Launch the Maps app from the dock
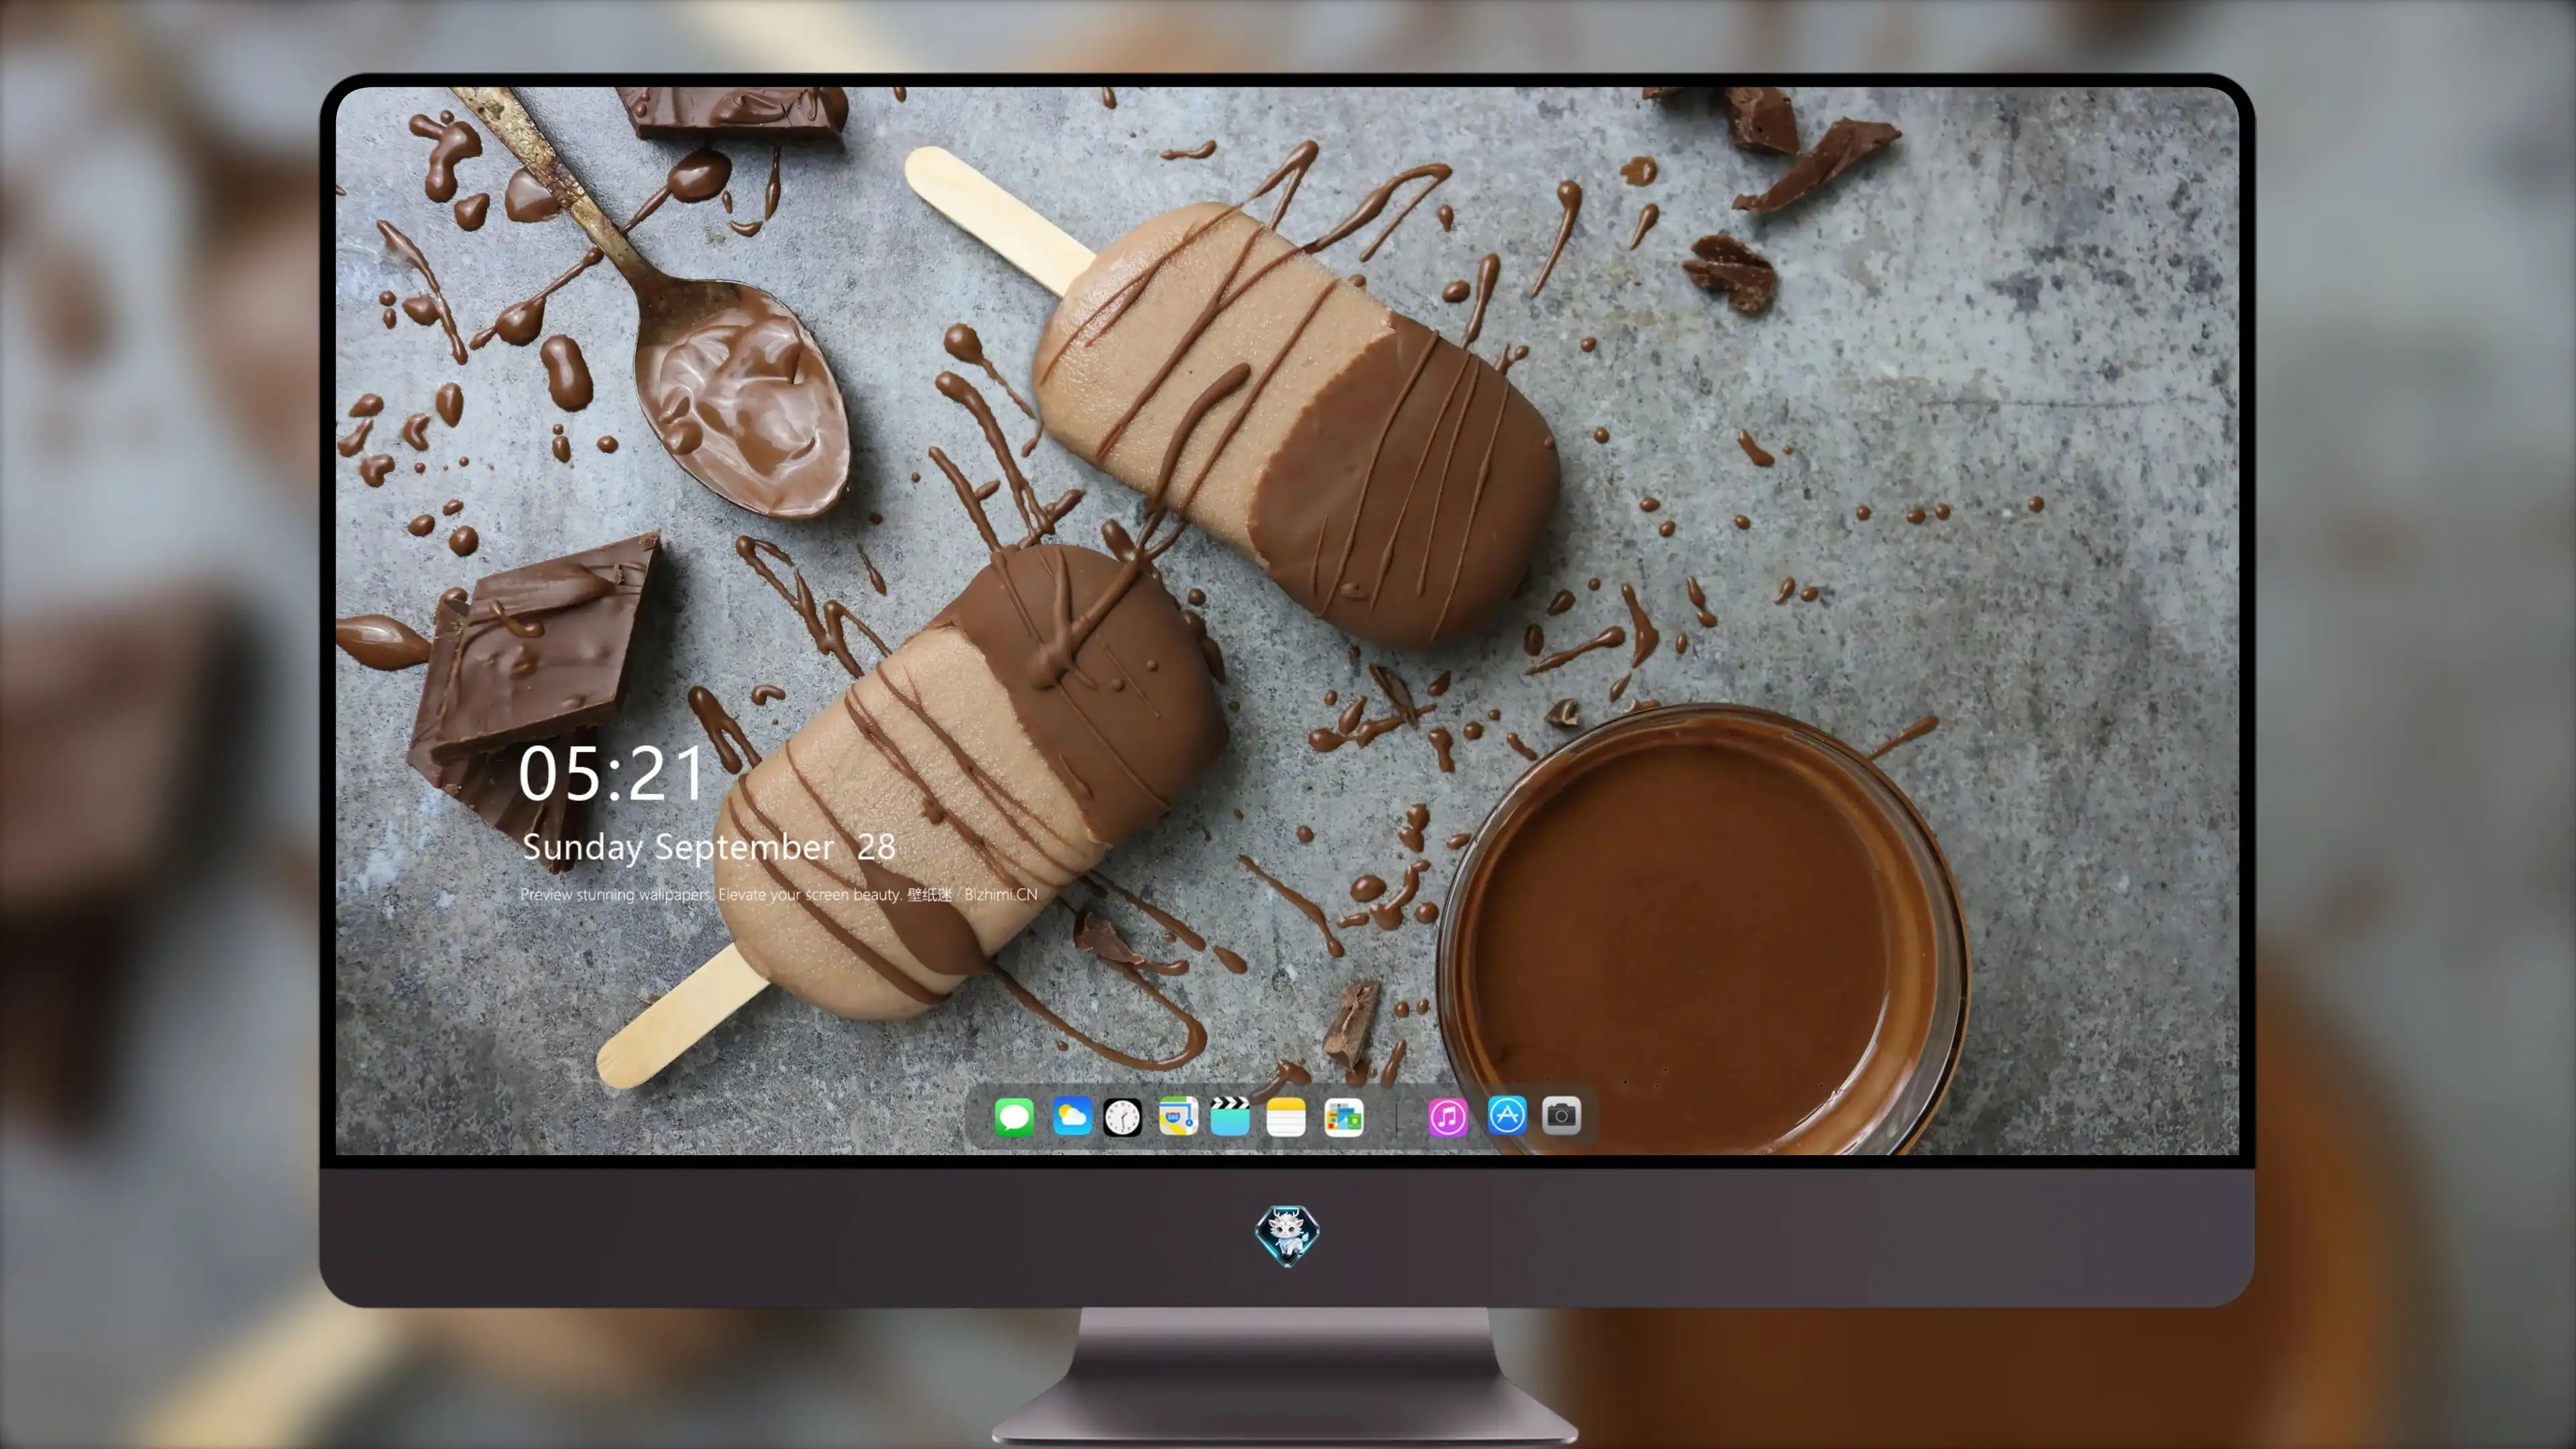 (1178, 1116)
